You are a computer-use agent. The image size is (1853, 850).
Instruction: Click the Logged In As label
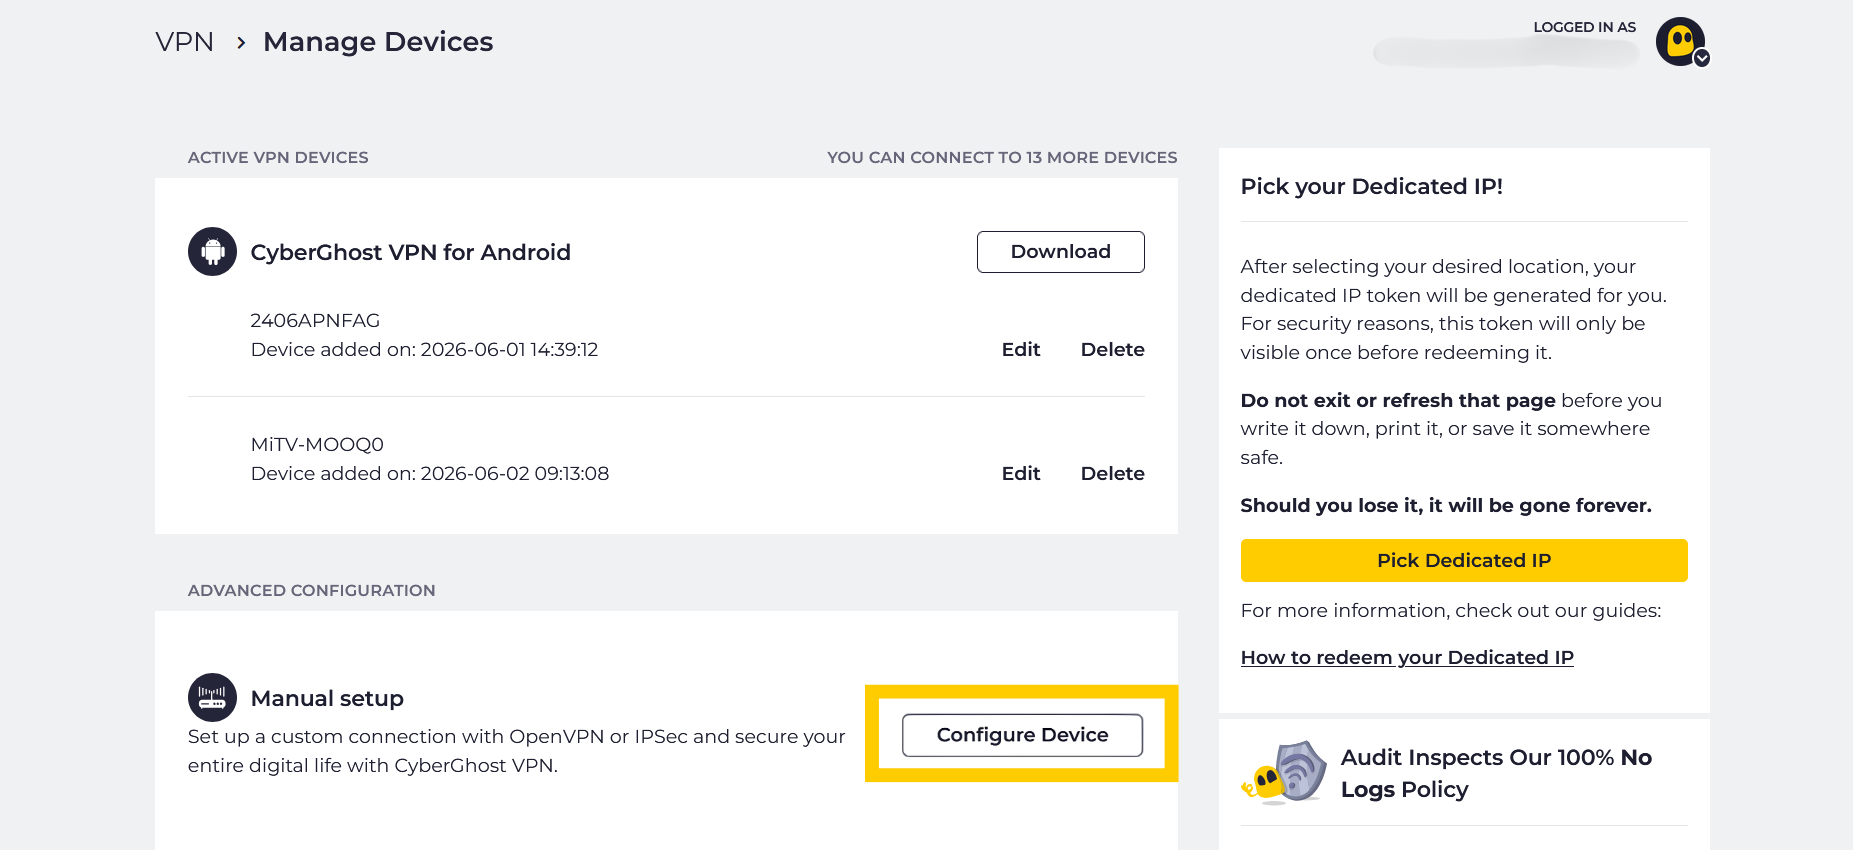1584,27
